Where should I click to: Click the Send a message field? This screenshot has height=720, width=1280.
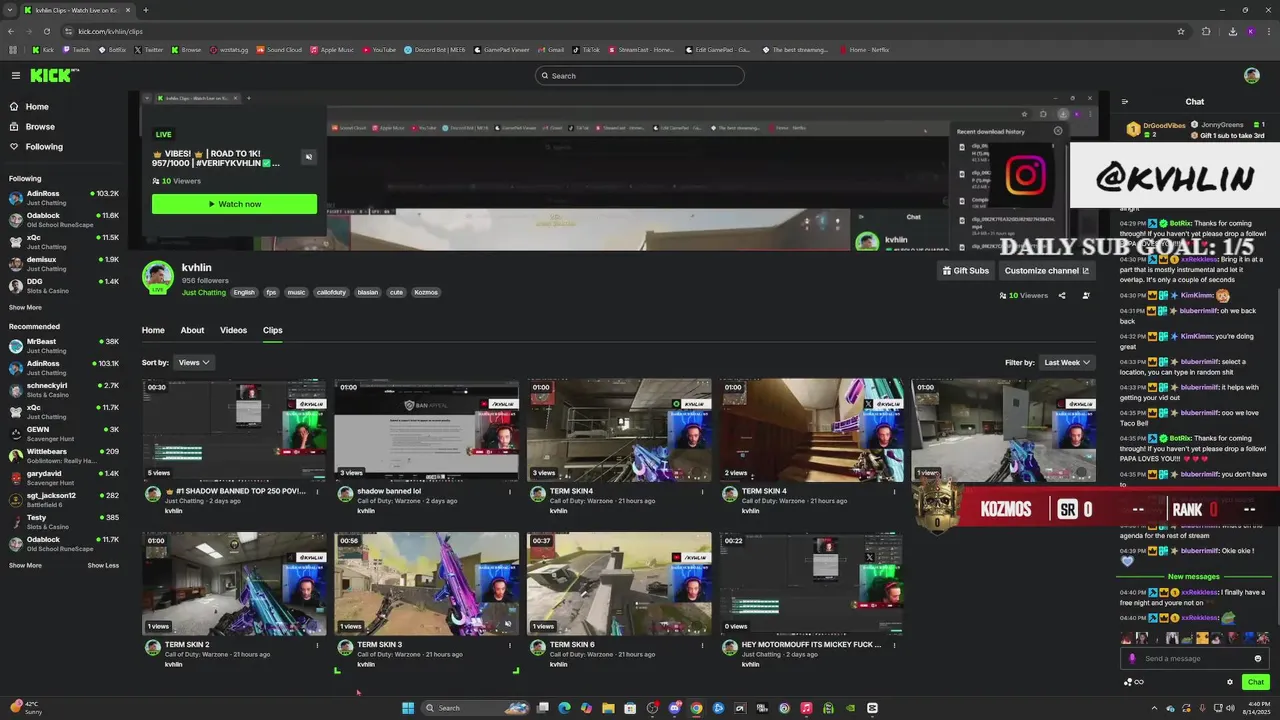click(1195, 659)
